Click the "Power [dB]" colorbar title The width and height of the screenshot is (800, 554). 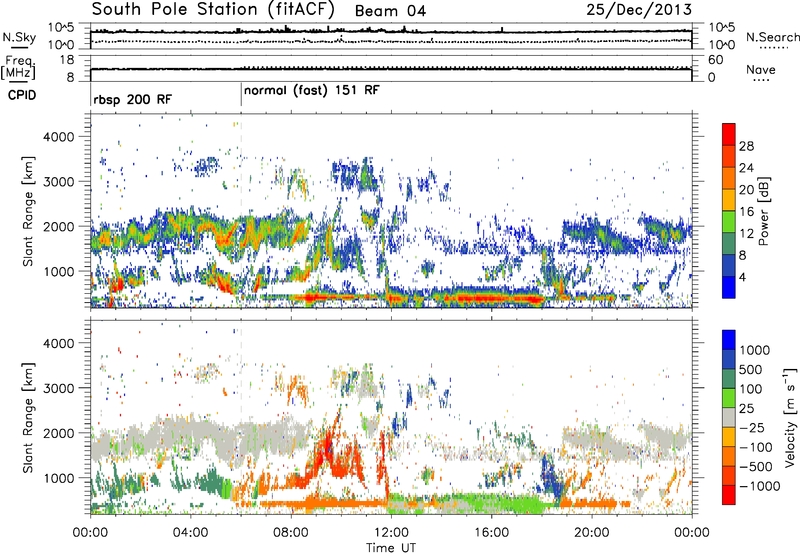coord(763,211)
